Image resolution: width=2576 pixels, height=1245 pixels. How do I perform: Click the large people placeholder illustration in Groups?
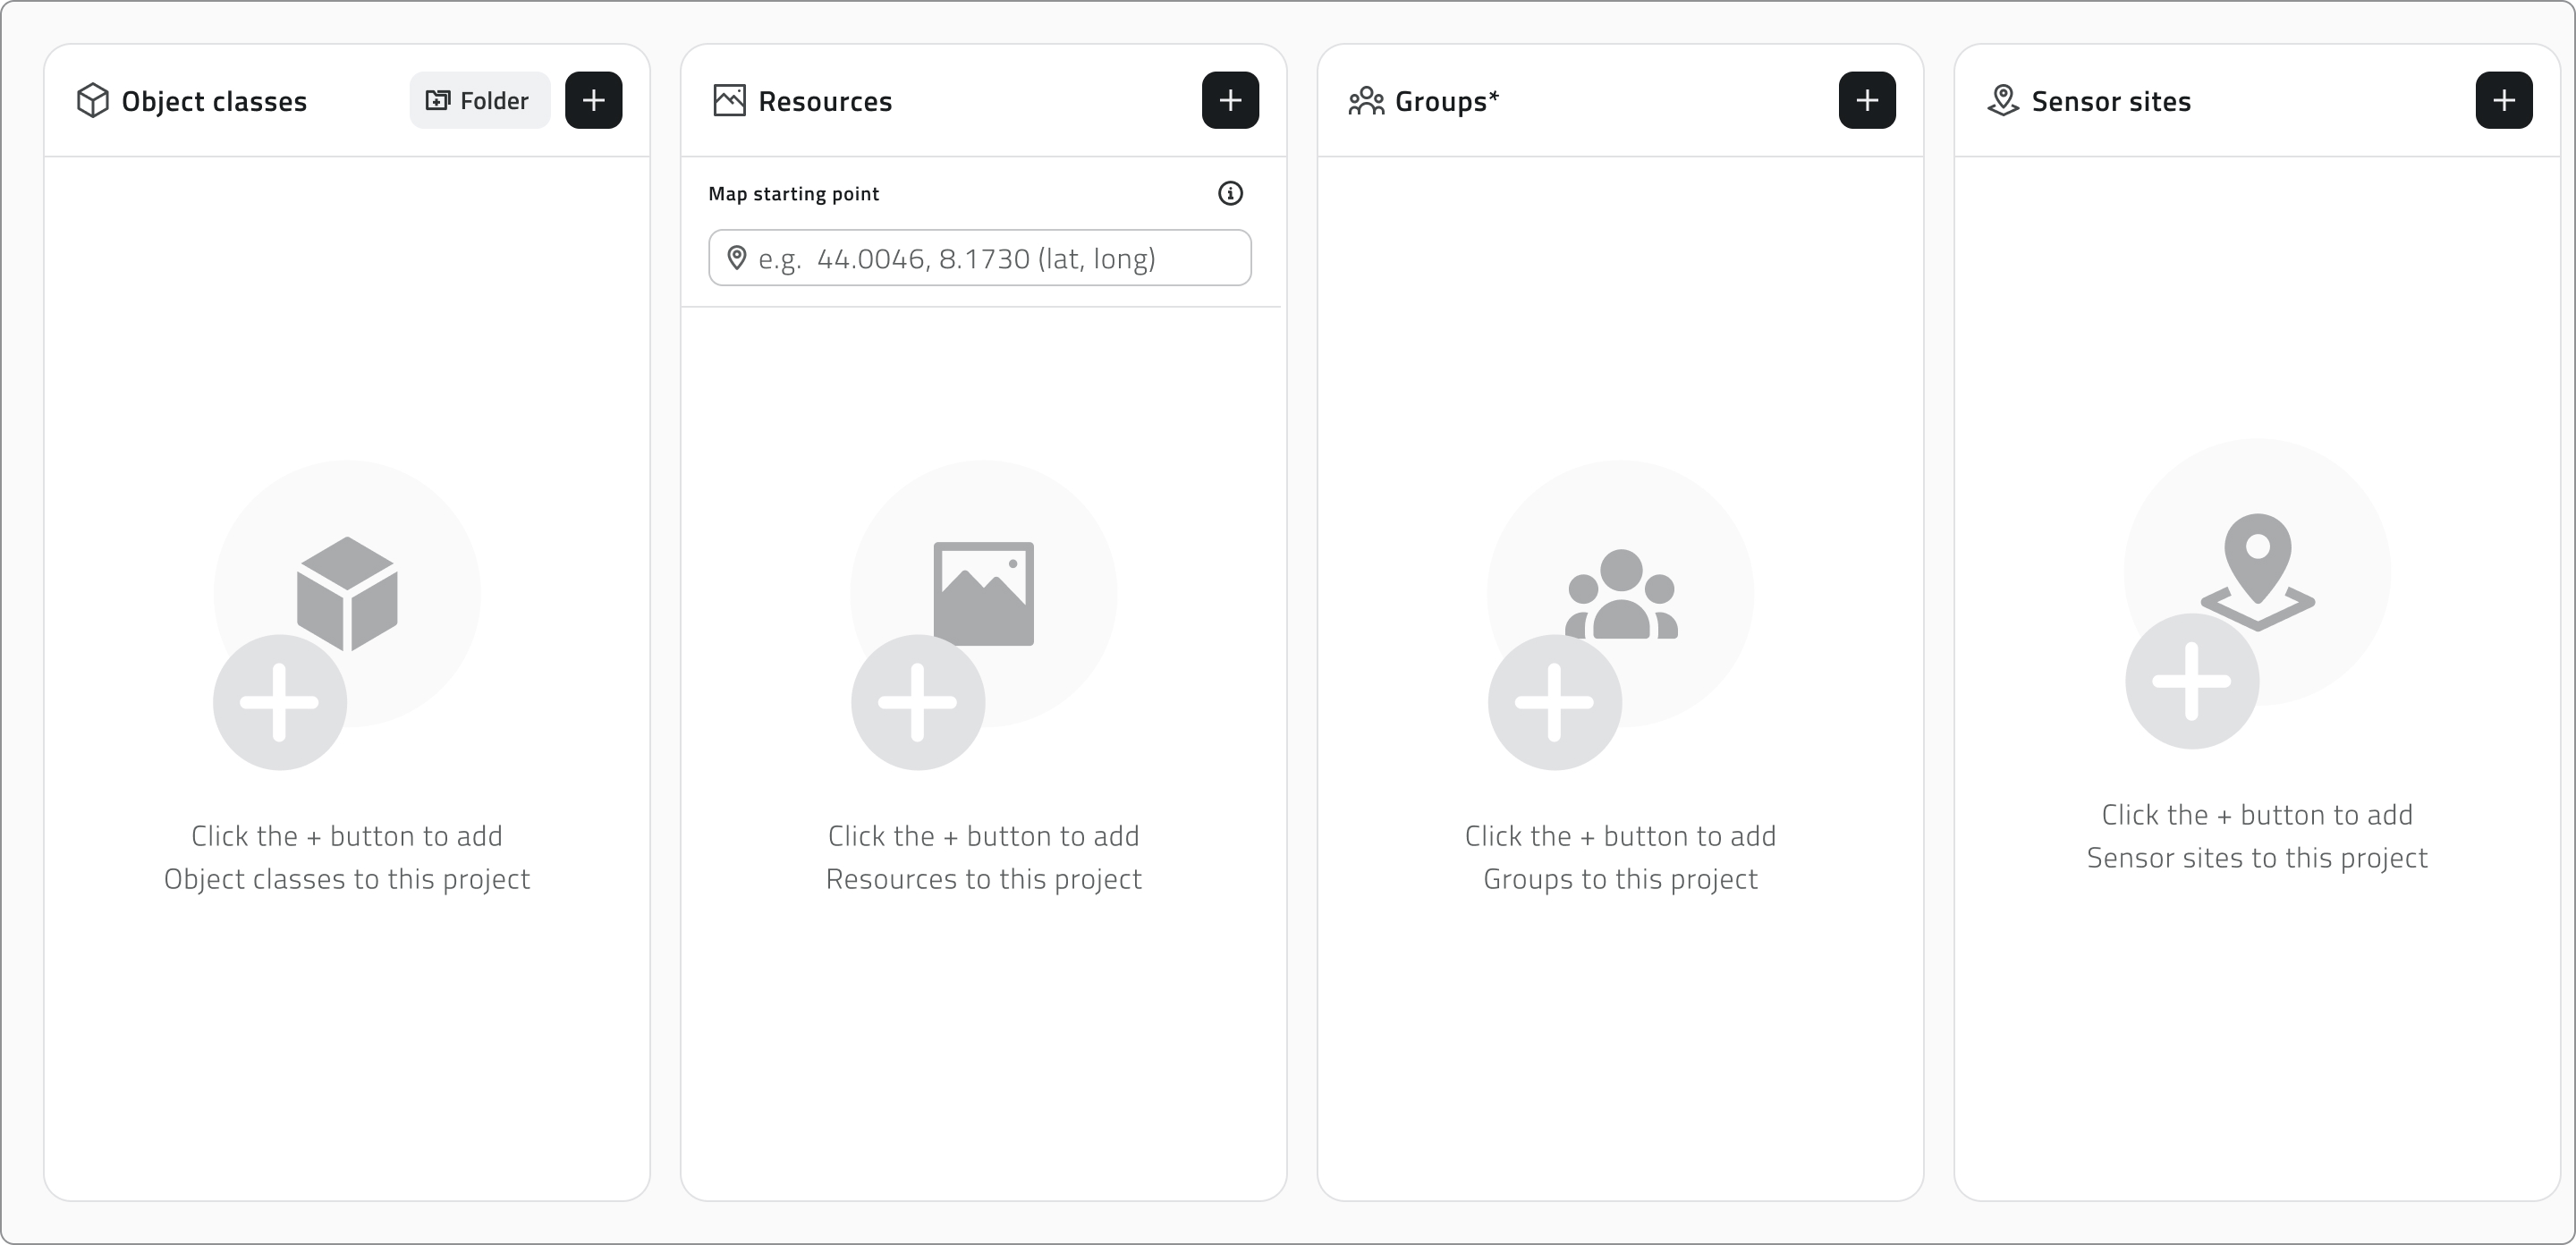tap(1621, 594)
